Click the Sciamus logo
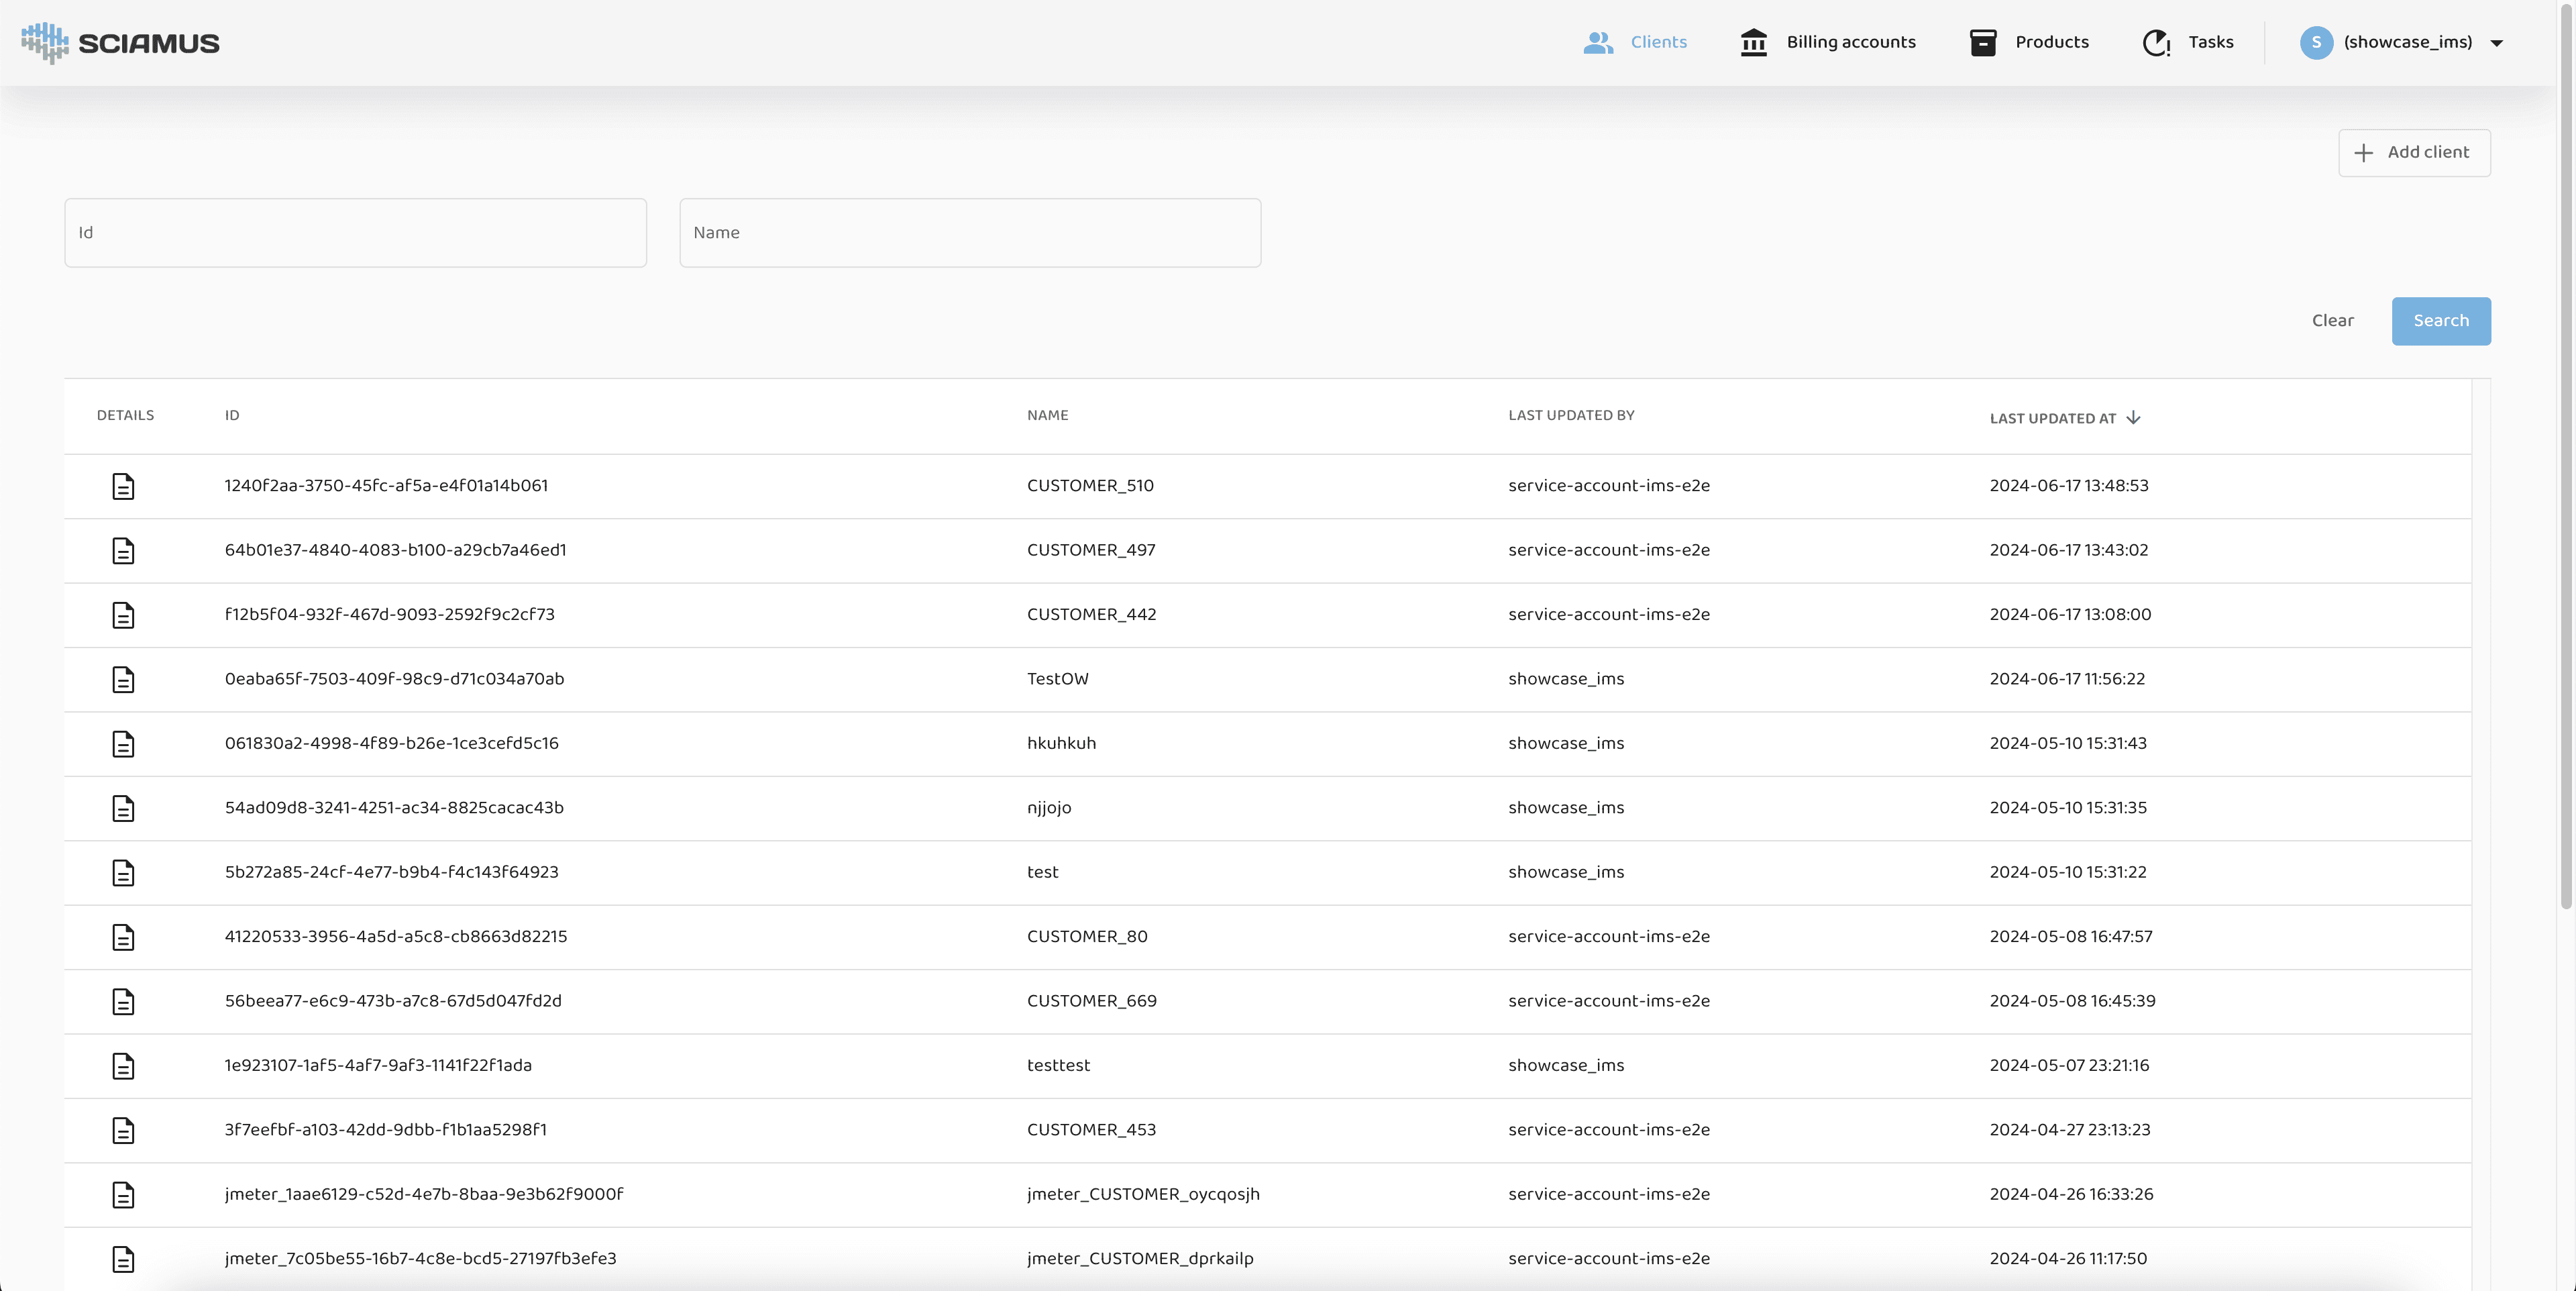This screenshot has width=2576, height=1291. pos(120,43)
